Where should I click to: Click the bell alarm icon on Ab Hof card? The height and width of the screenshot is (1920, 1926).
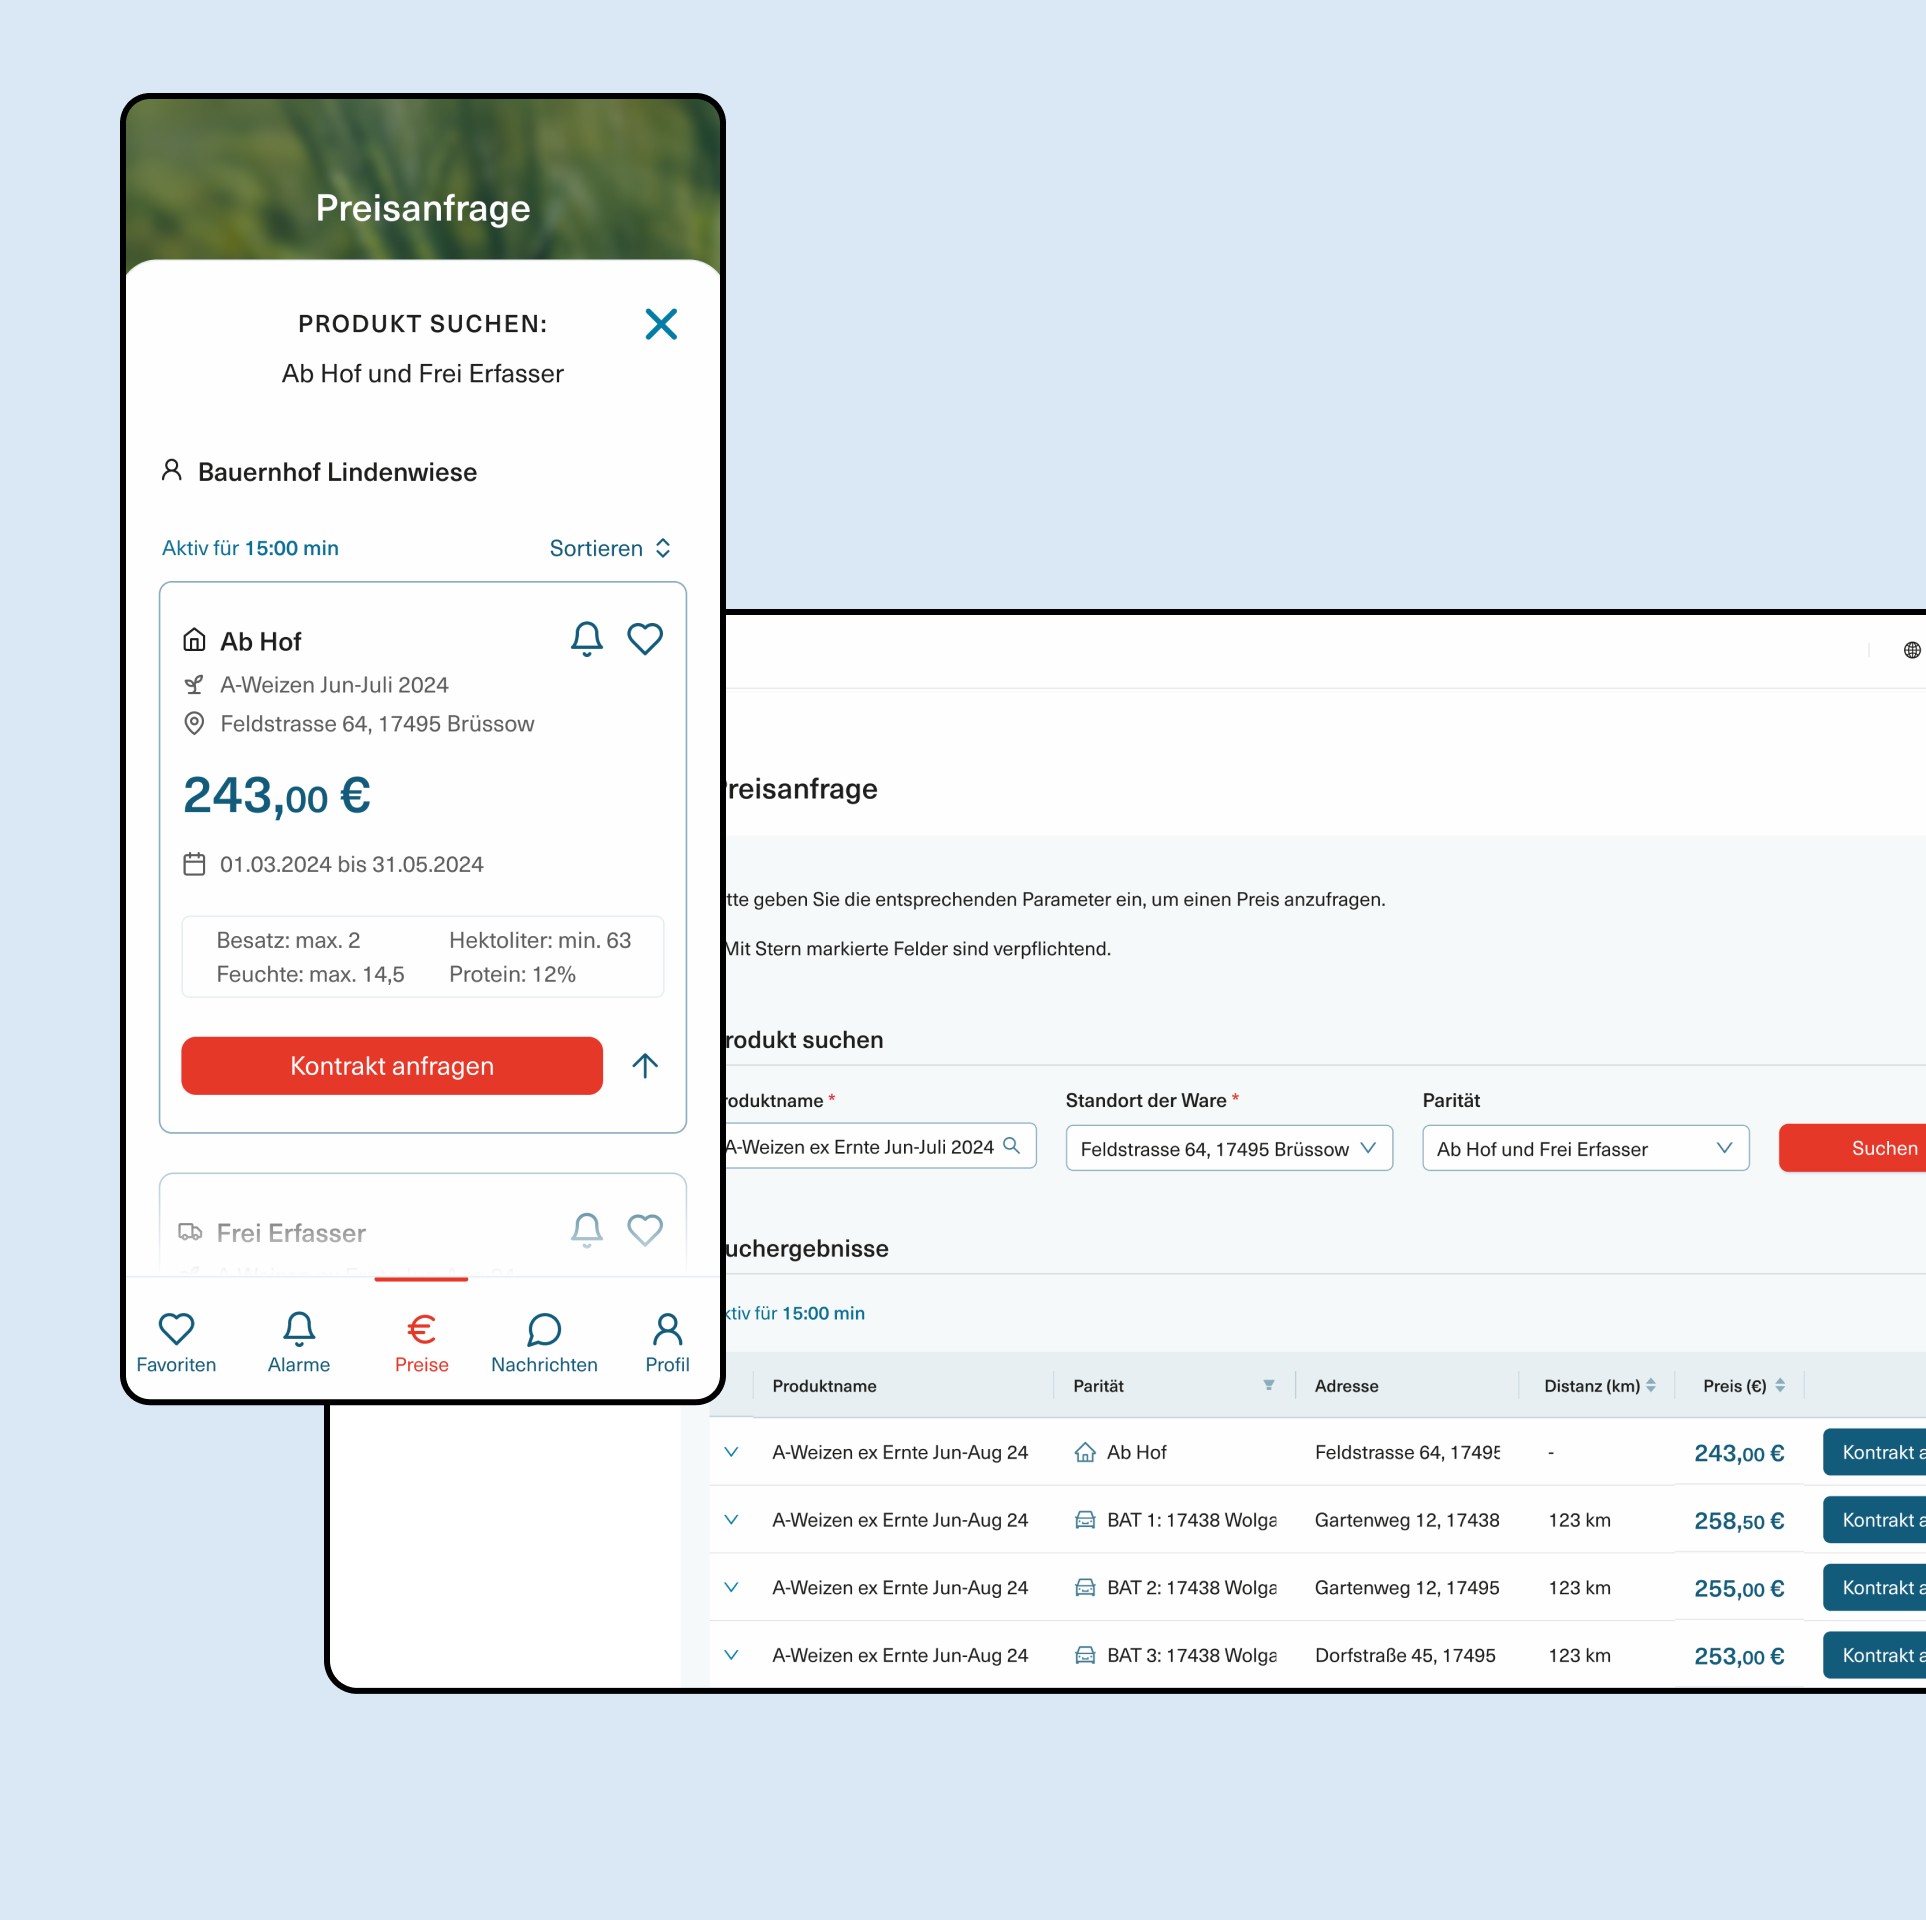tap(587, 639)
